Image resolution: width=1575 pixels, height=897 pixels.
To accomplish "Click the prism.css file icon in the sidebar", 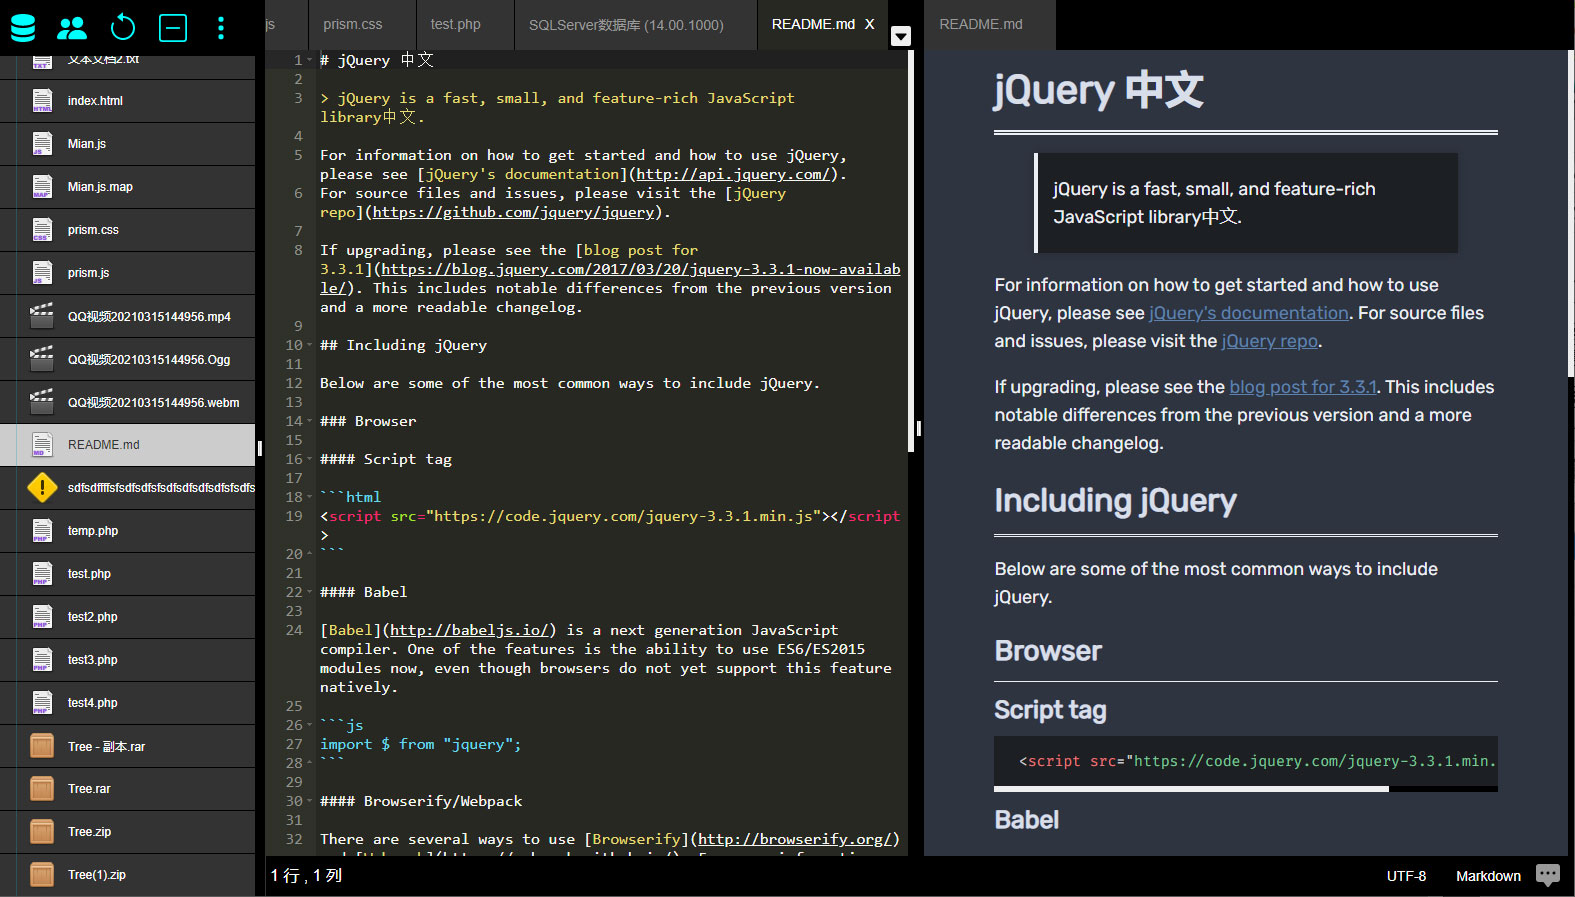I will point(42,230).
